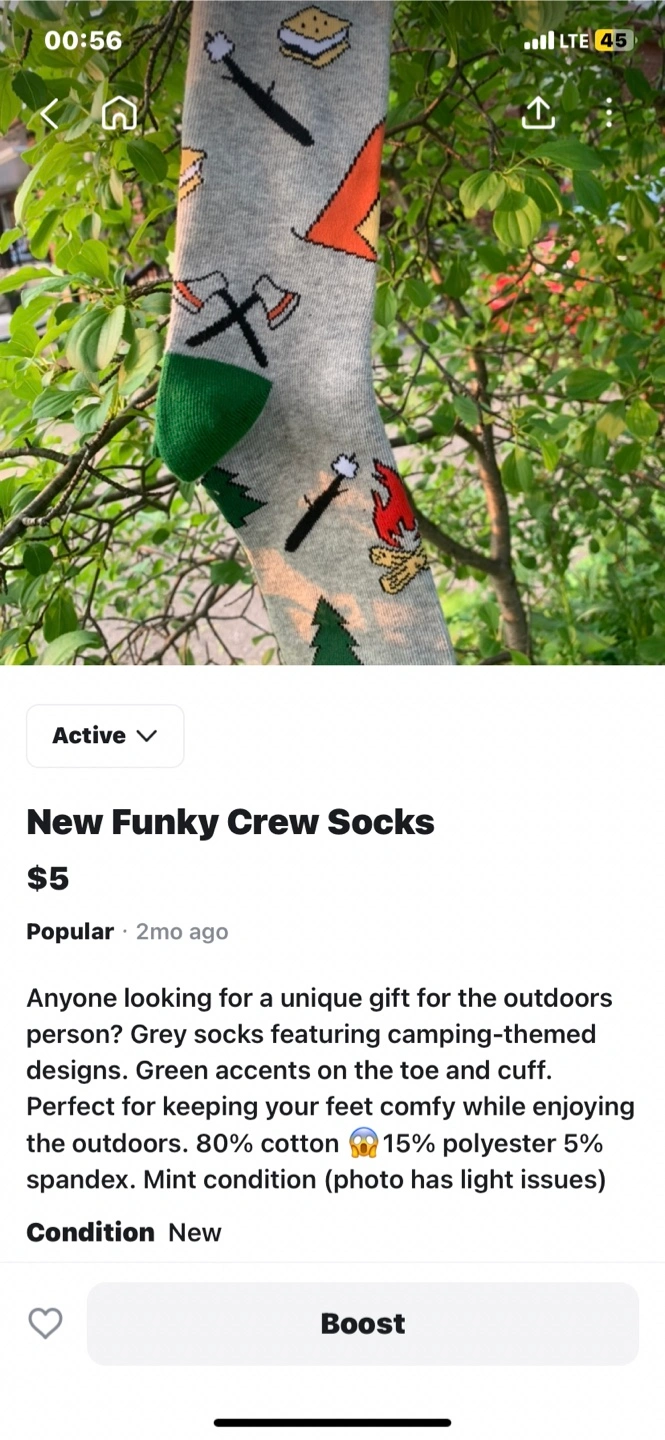Tap the Condition New row
The image size is (665, 1440).
[x=124, y=1232]
